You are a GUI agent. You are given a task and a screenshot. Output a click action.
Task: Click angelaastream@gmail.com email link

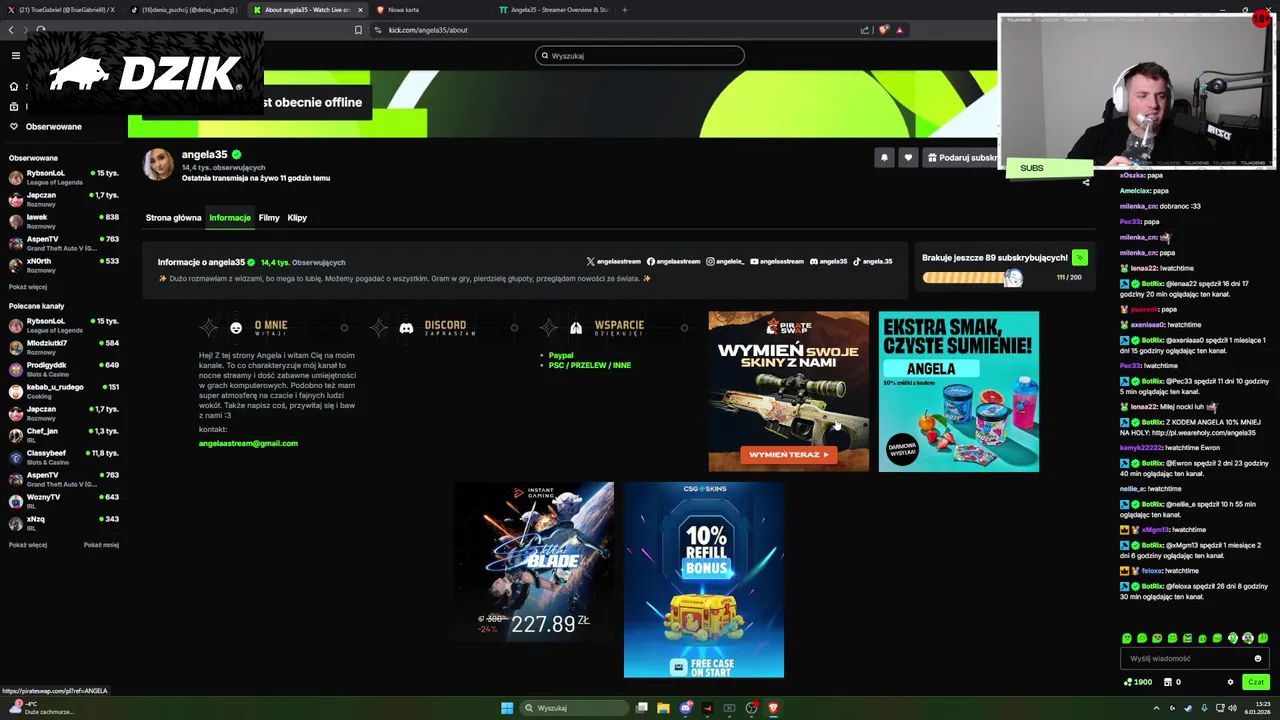click(x=248, y=443)
